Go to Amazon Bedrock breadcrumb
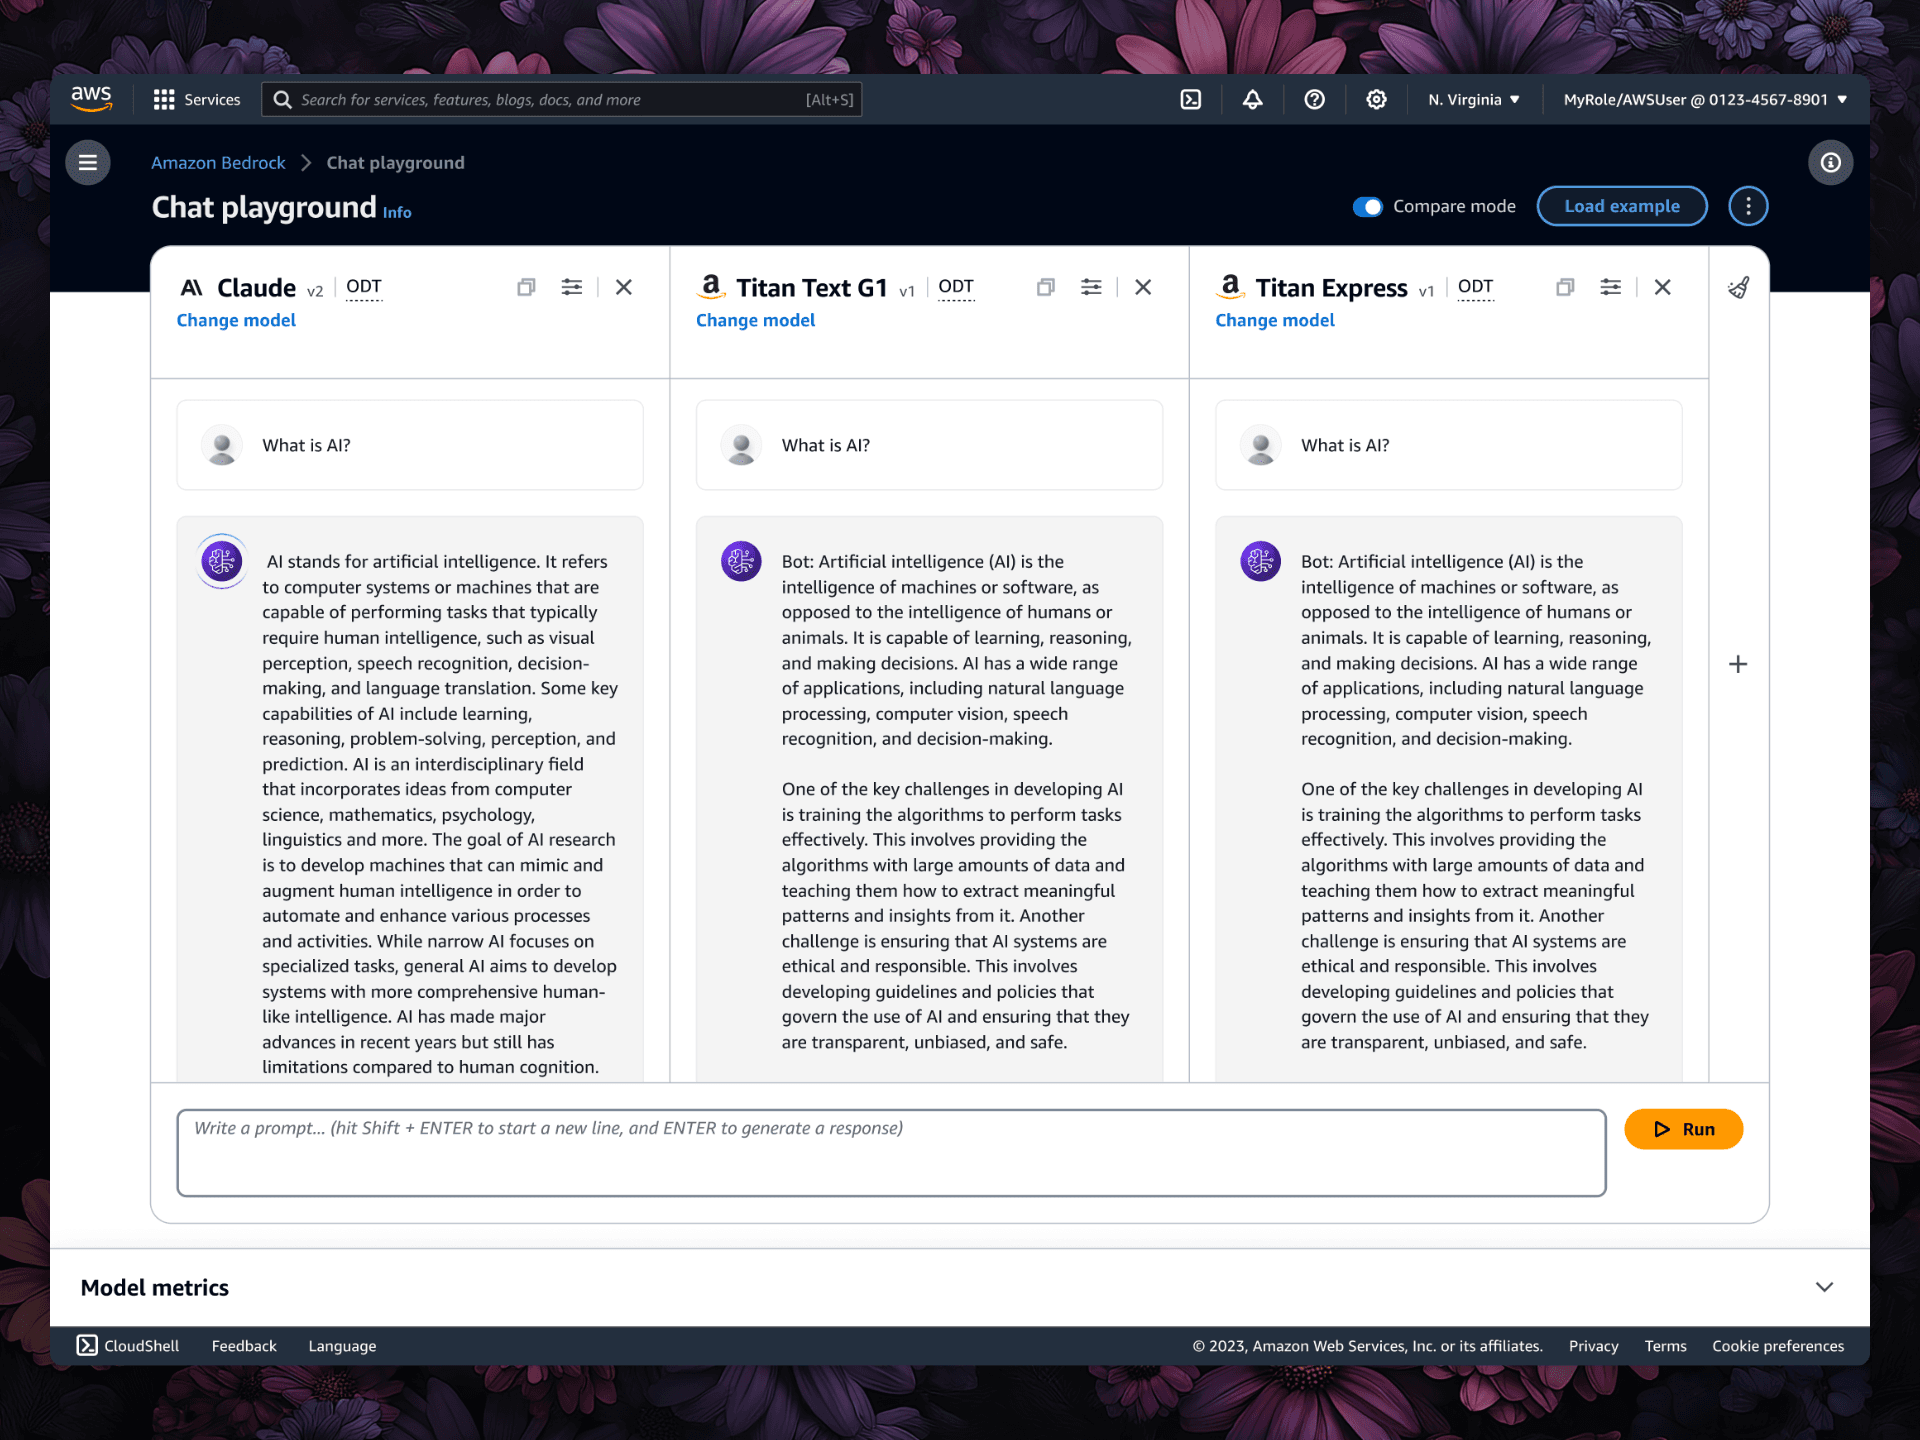The image size is (1920, 1440). click(x=218, y=162)
